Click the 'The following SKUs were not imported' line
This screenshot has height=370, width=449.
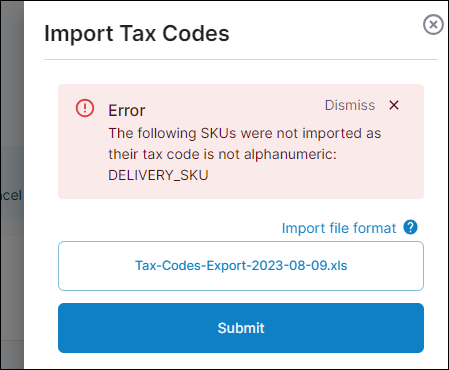tap(245, 133)
